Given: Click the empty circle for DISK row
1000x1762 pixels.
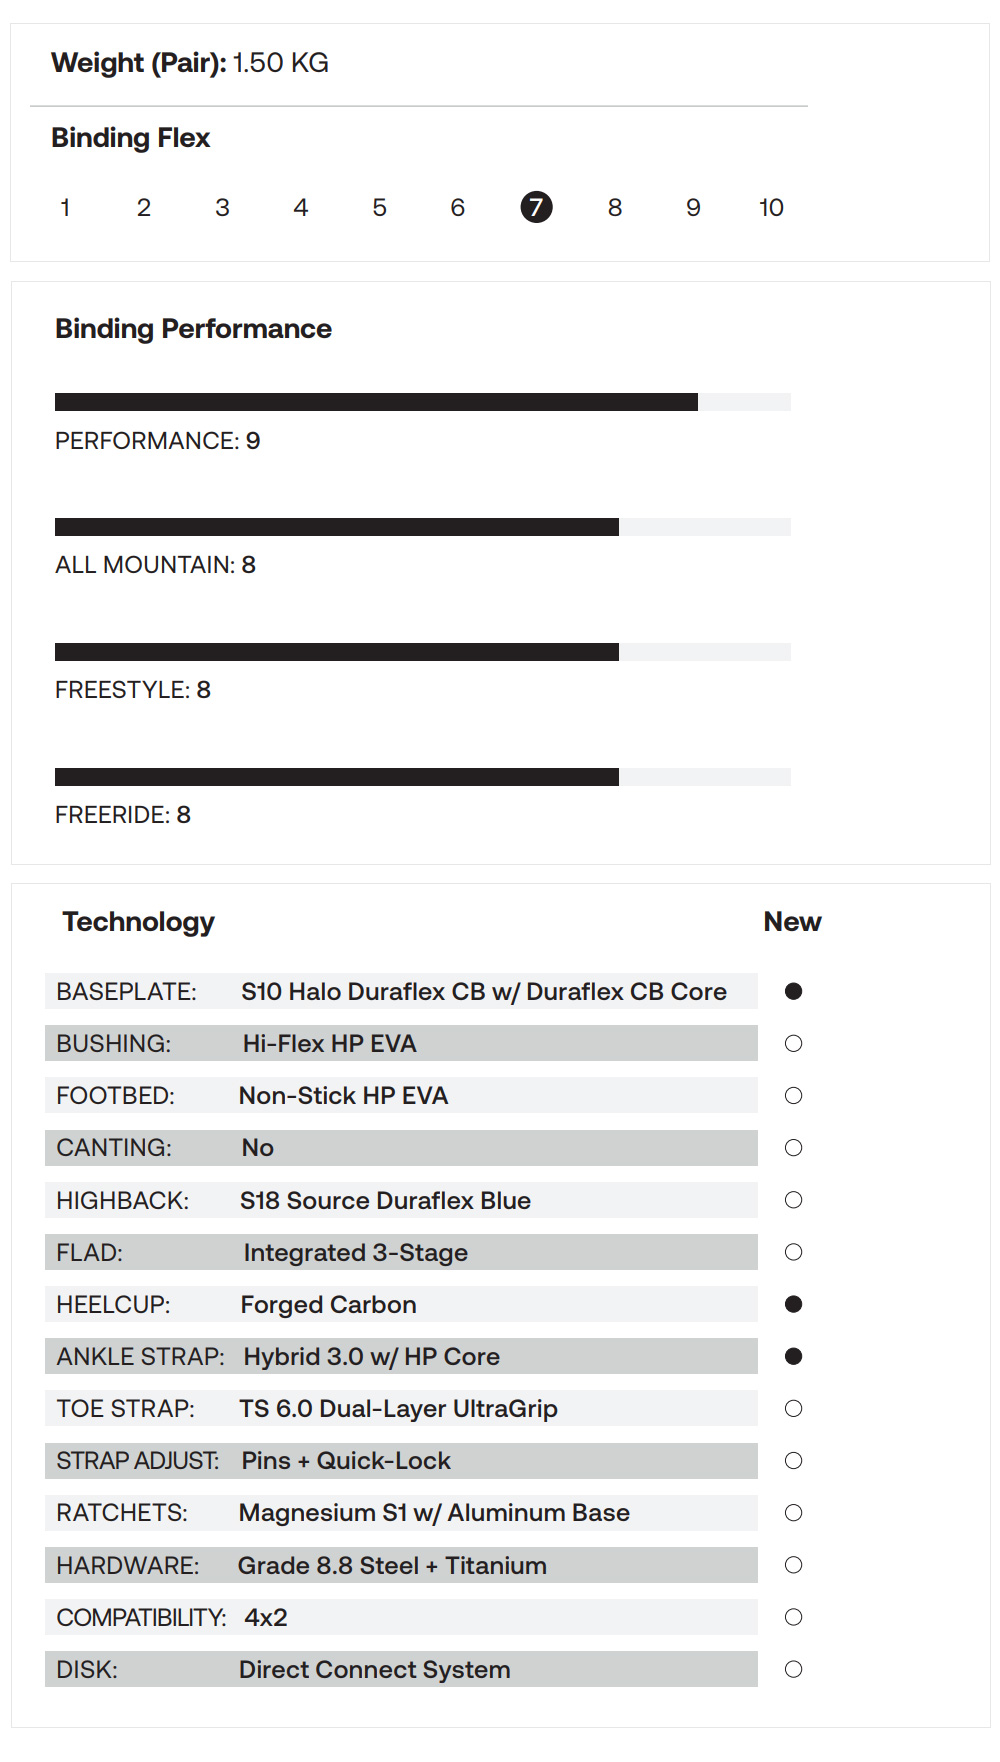Looking at the screenshot, I should [794, 1669].
